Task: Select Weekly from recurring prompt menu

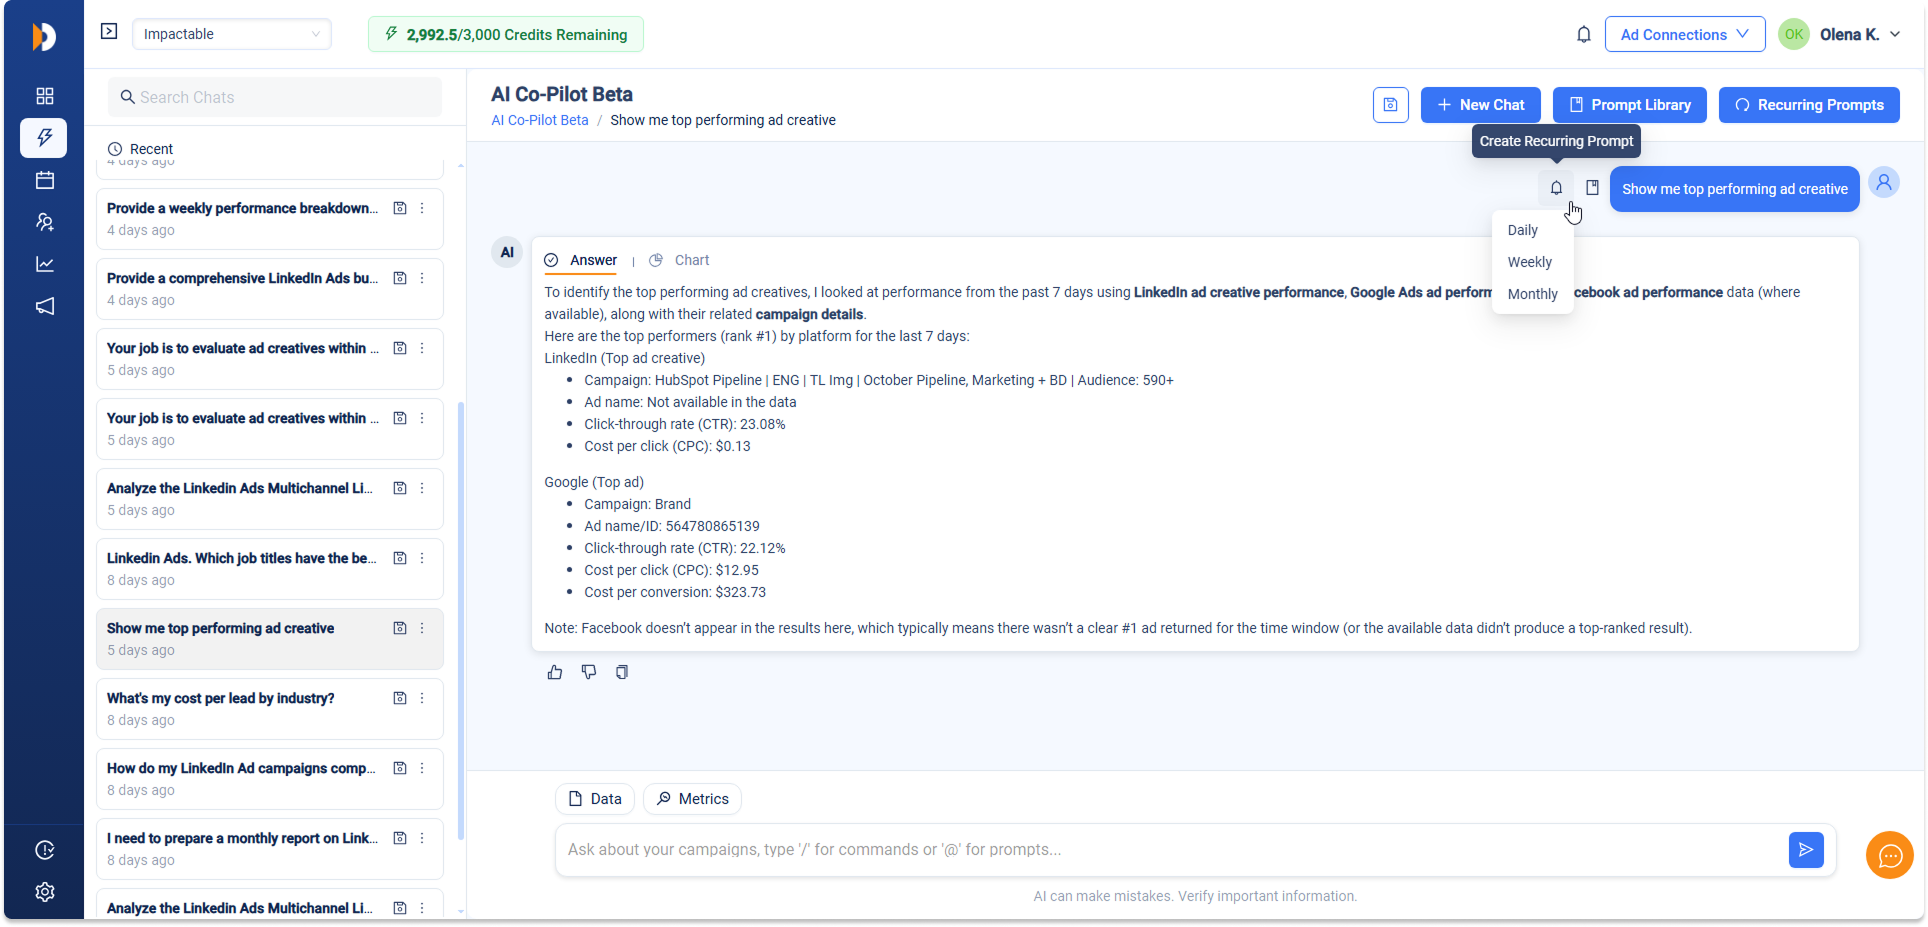Action: (x=1529, y=262)
